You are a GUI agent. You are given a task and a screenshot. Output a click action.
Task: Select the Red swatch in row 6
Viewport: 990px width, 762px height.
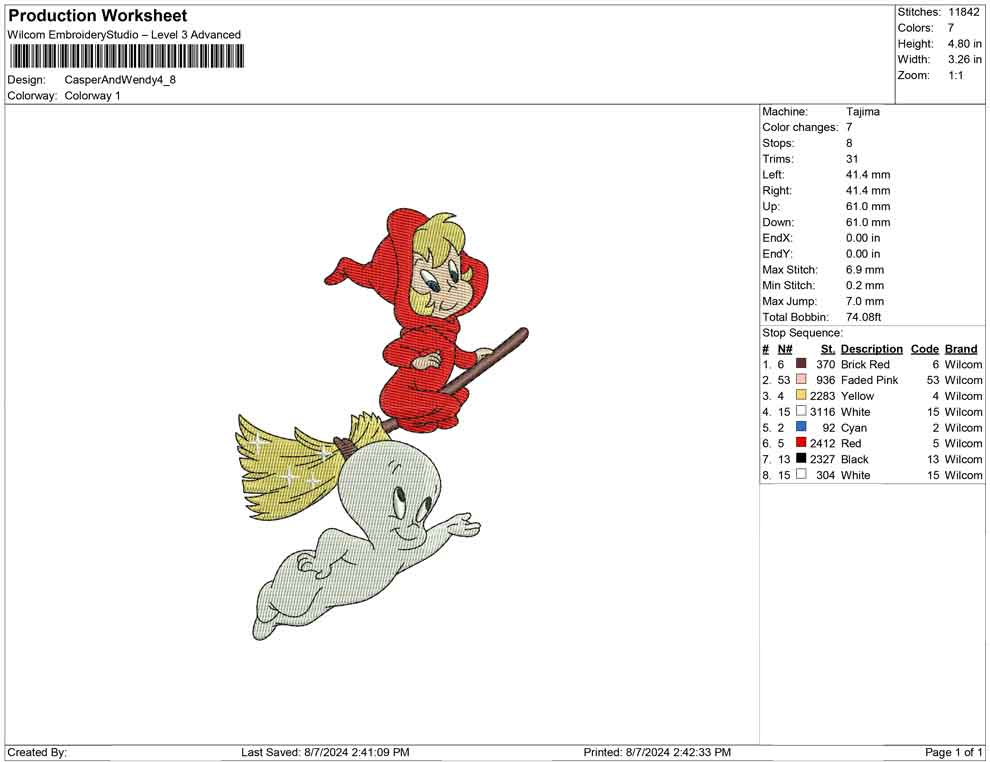(801, 443)
